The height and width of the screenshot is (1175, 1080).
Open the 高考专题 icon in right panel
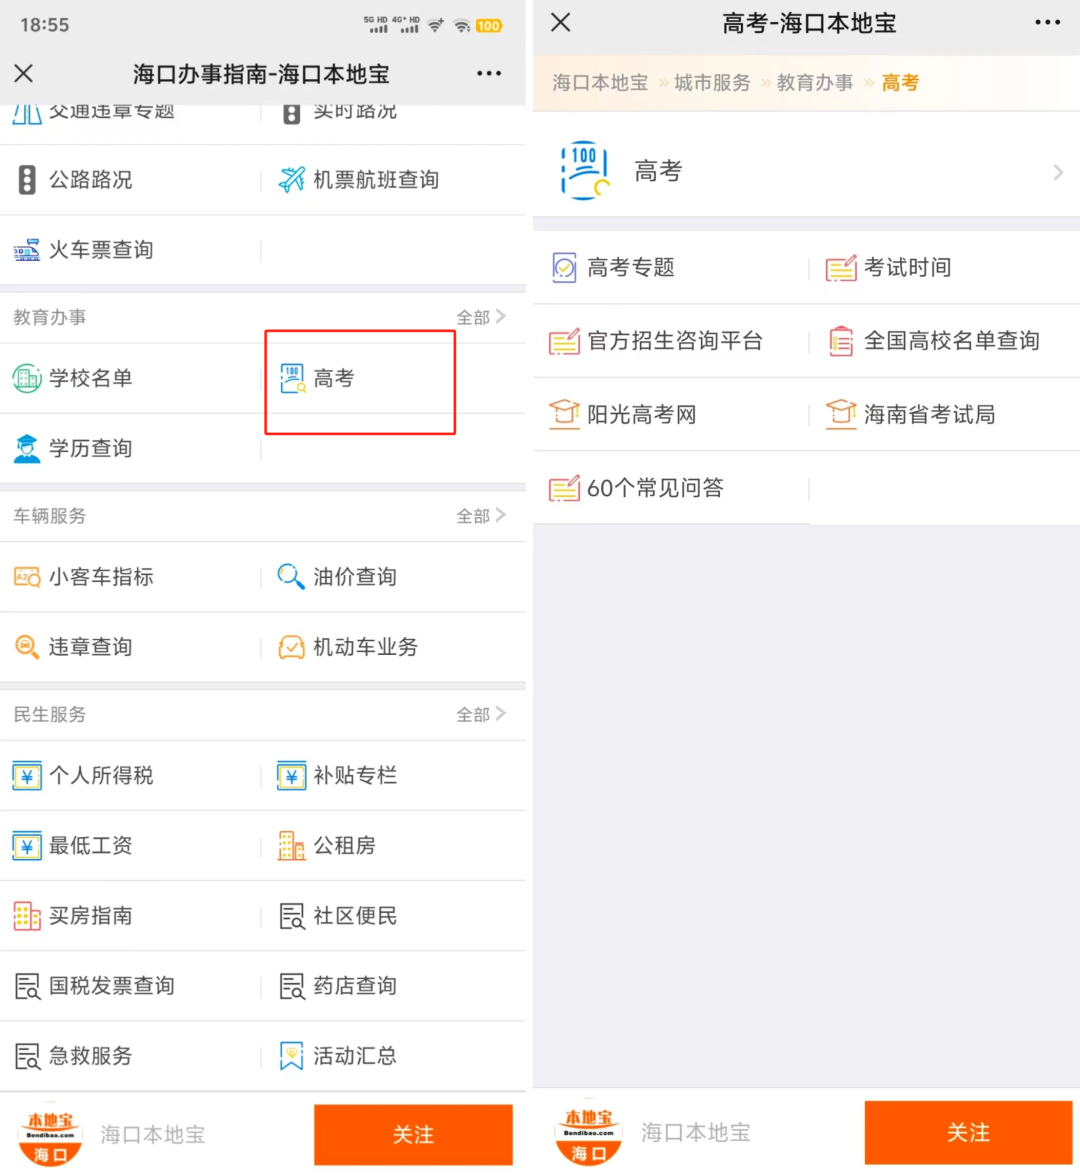(x=564, y=268)
